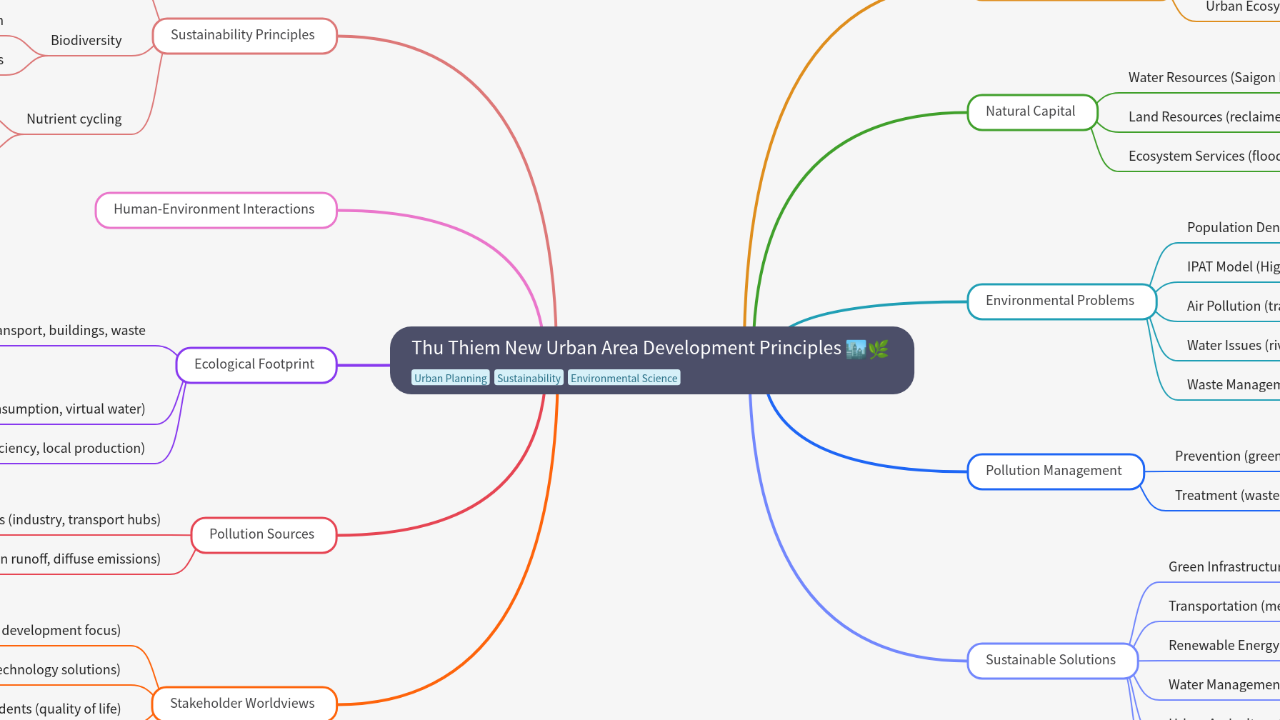Click the transport, buildings, waste text
Viewport: 1280px width, 720px height.
pyautogui.click(x=72, y=331)
